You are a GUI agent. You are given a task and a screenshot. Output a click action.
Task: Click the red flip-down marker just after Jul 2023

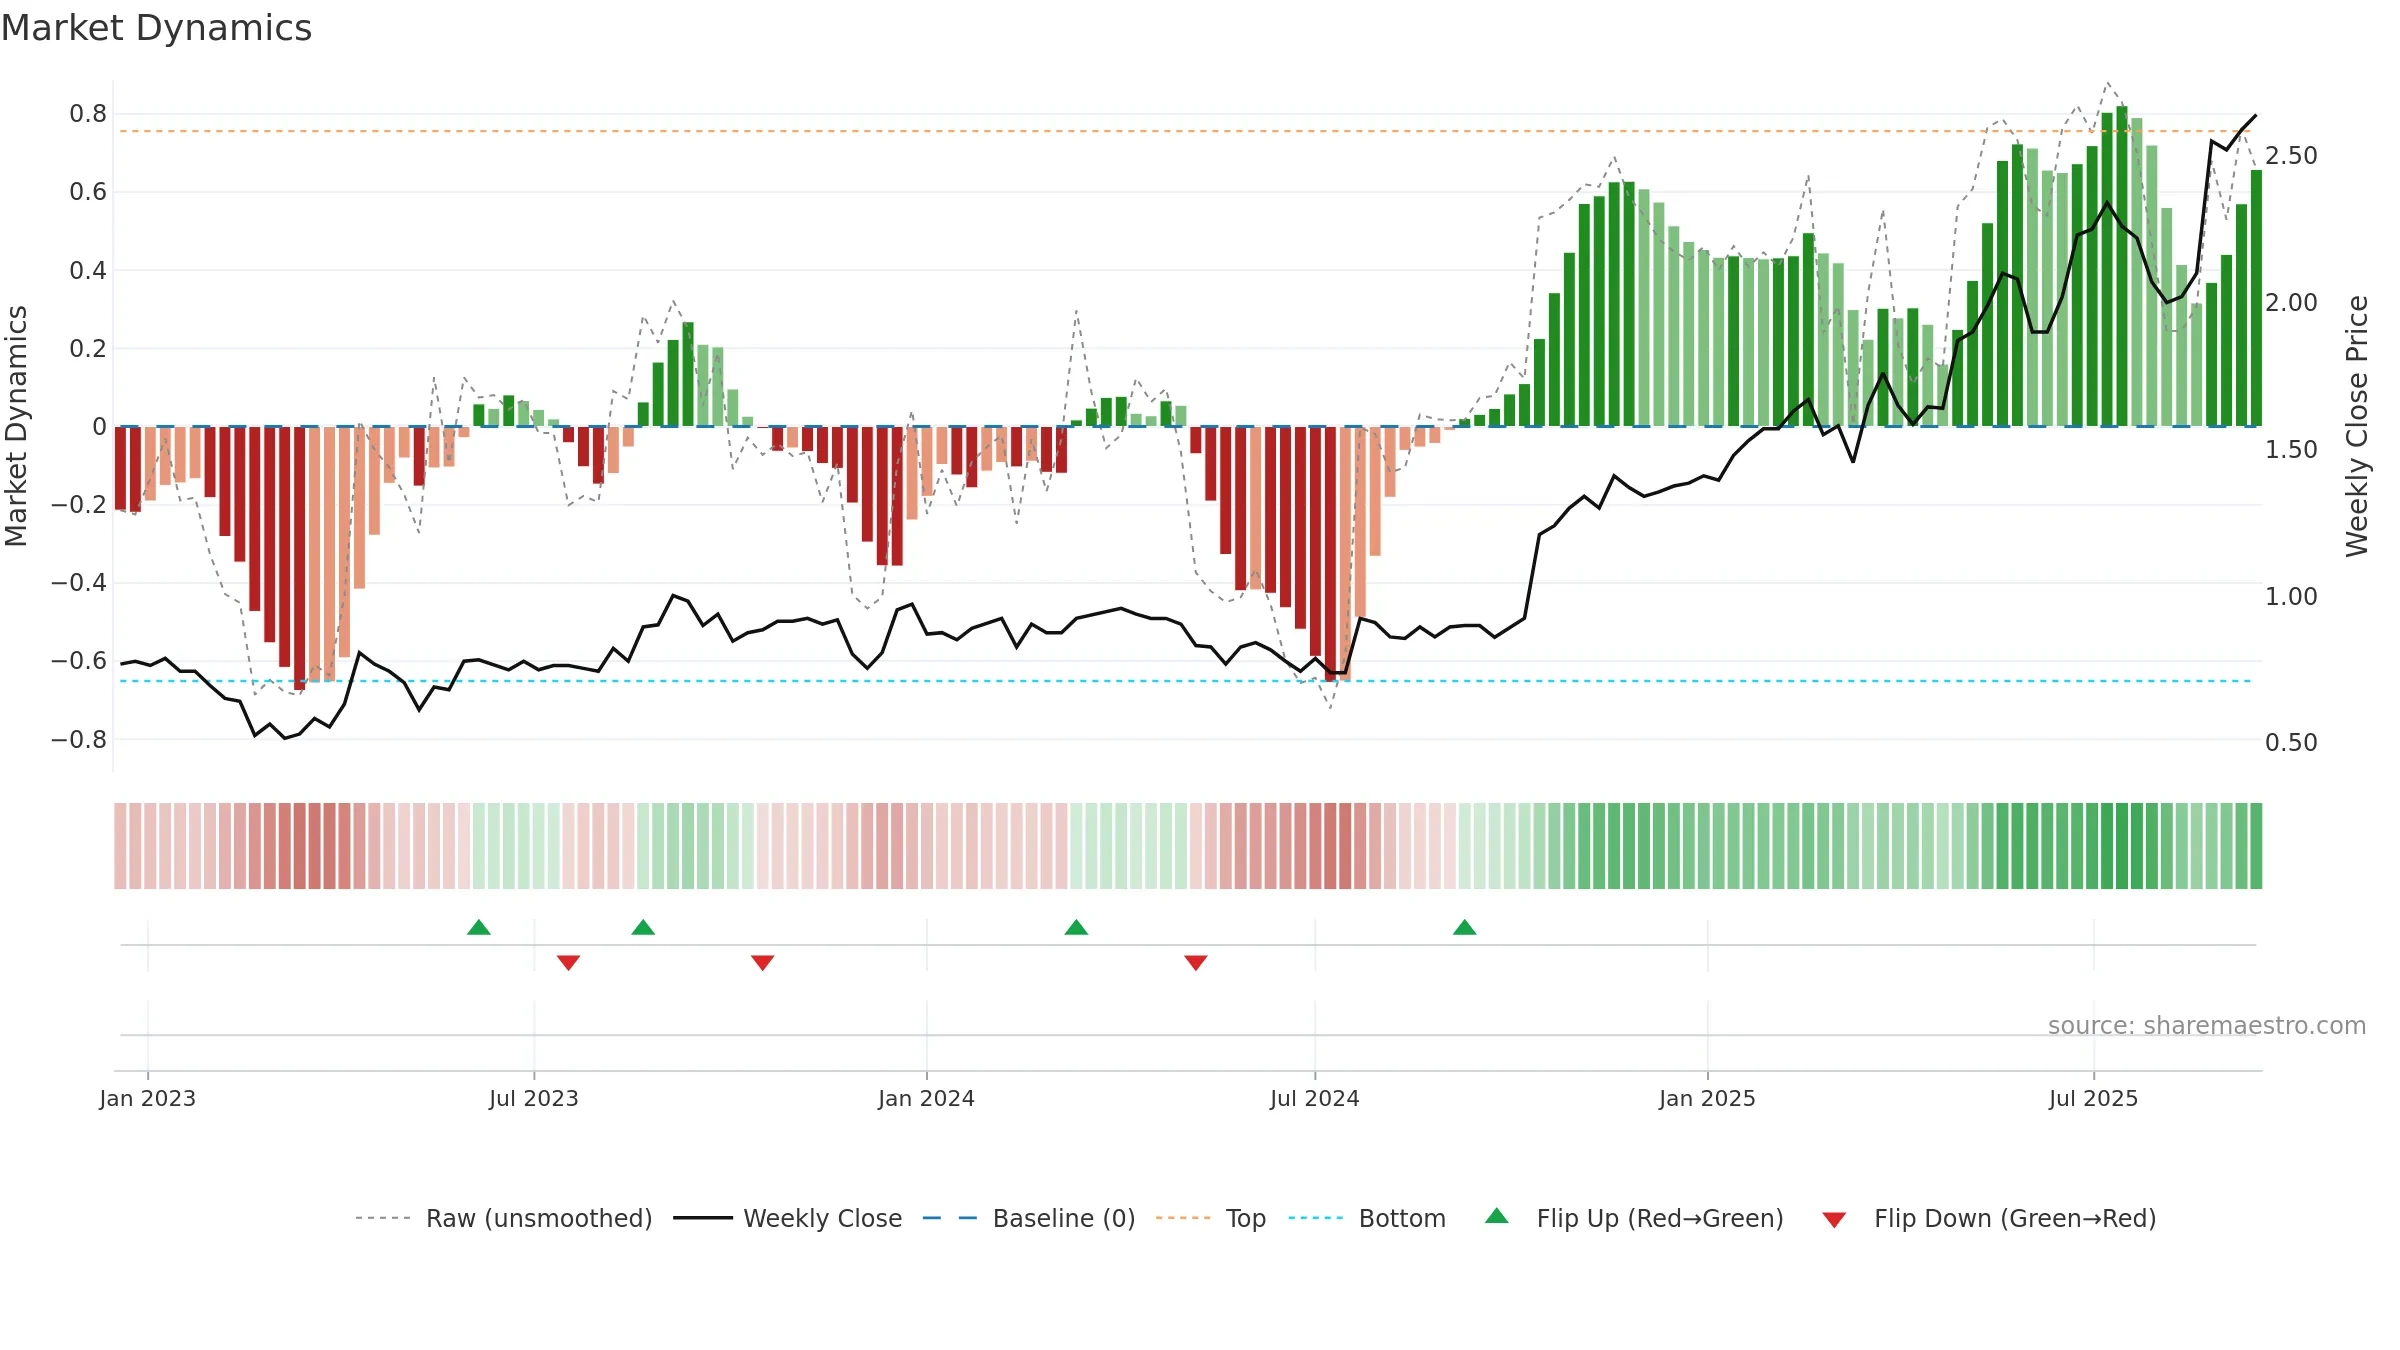coord(569,963)
